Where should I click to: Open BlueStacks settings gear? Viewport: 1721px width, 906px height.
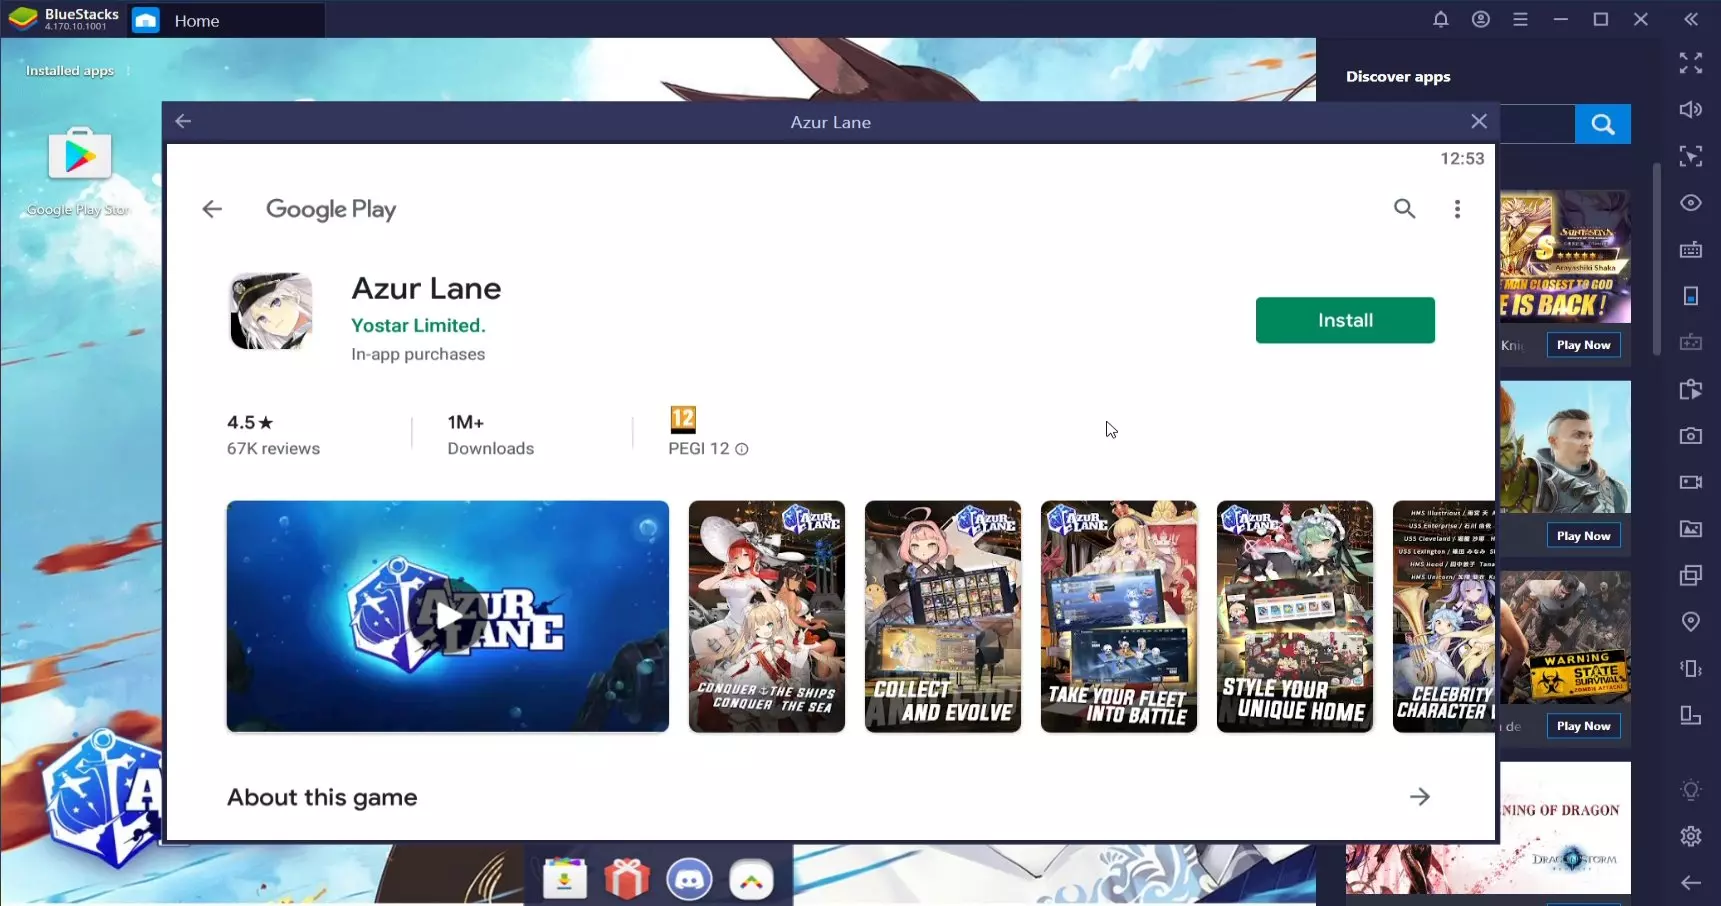coord(1690,836)
